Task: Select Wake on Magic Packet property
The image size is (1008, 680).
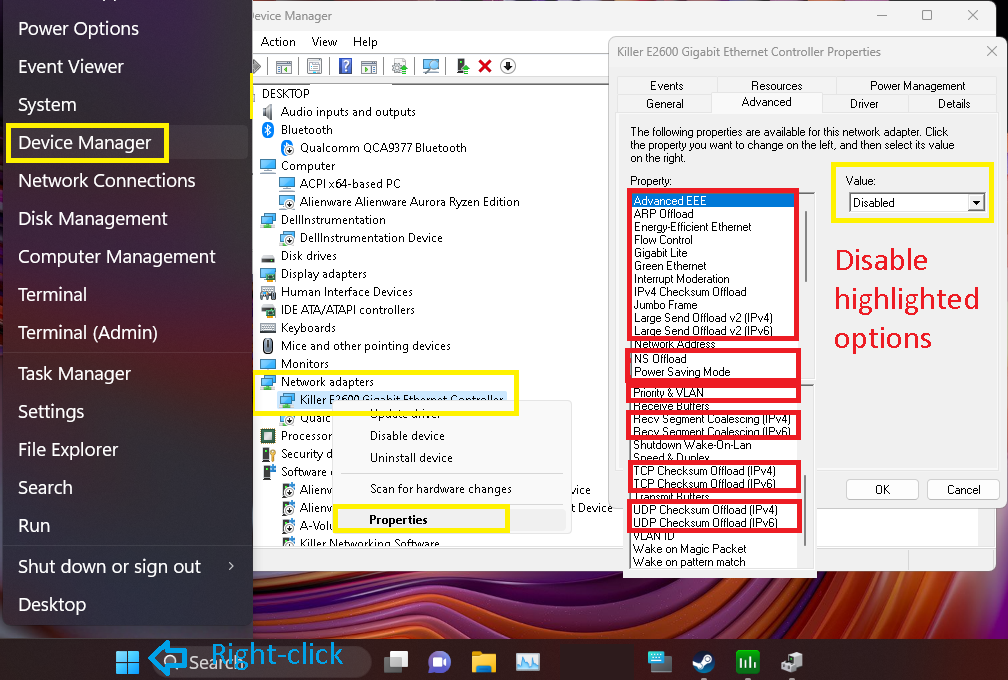Action: pos(689,549)
